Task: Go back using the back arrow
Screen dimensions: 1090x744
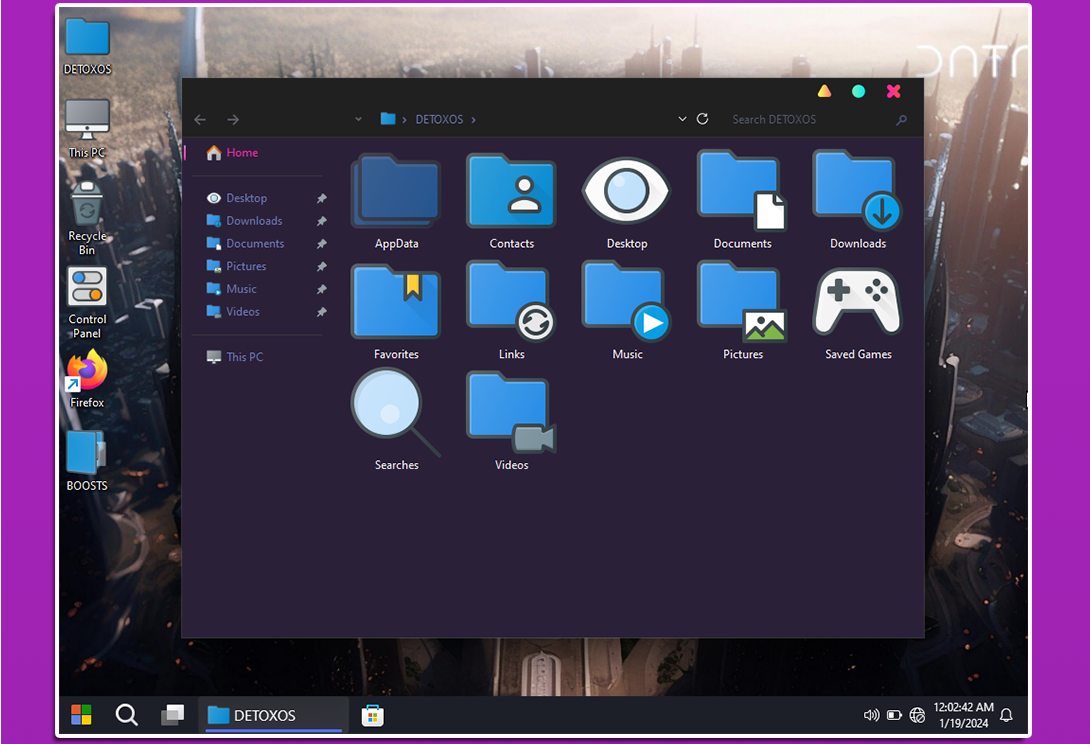Action: (200, 120)
